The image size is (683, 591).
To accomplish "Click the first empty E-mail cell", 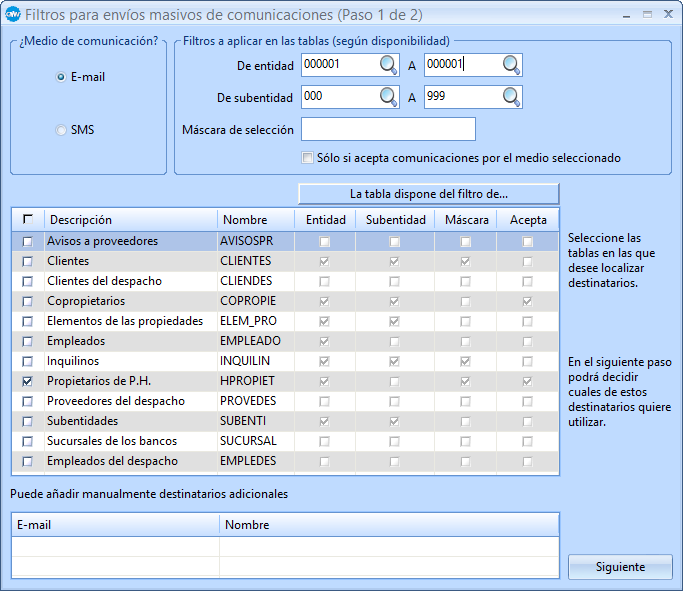I will pyautogui.click(x=115, y=547).
